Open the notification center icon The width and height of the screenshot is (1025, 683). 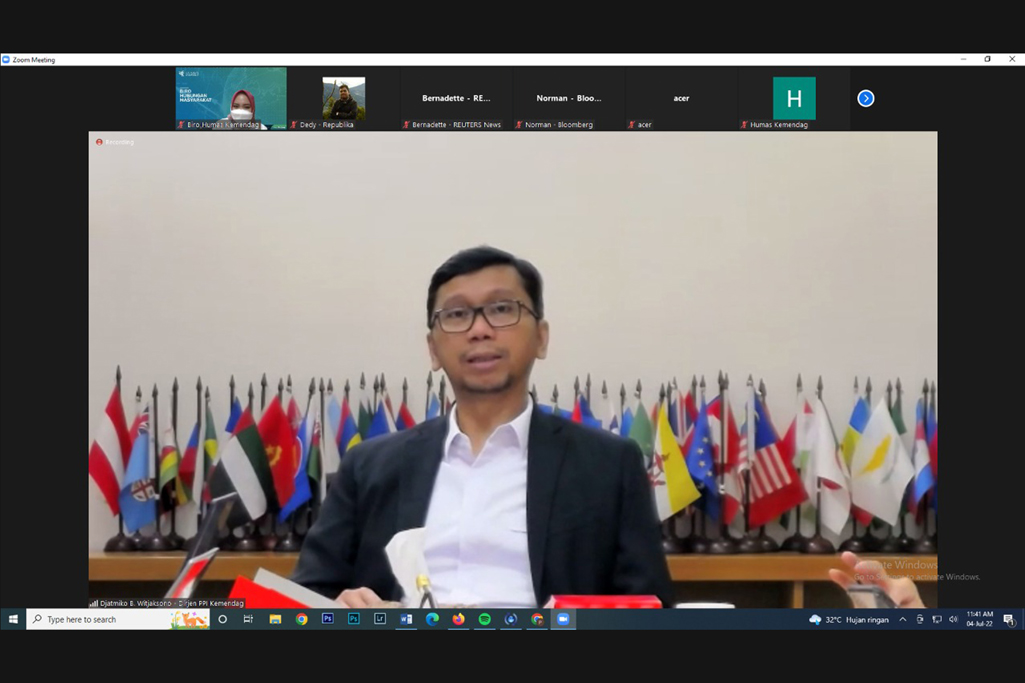[1008, 619]
